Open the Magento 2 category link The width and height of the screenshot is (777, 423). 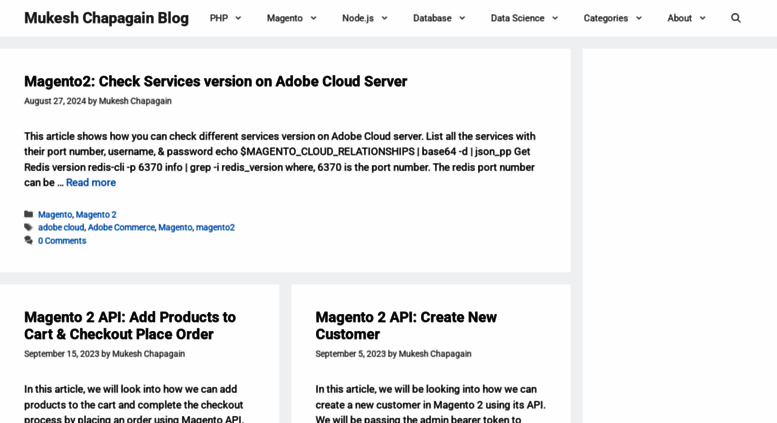coord(96,214)
